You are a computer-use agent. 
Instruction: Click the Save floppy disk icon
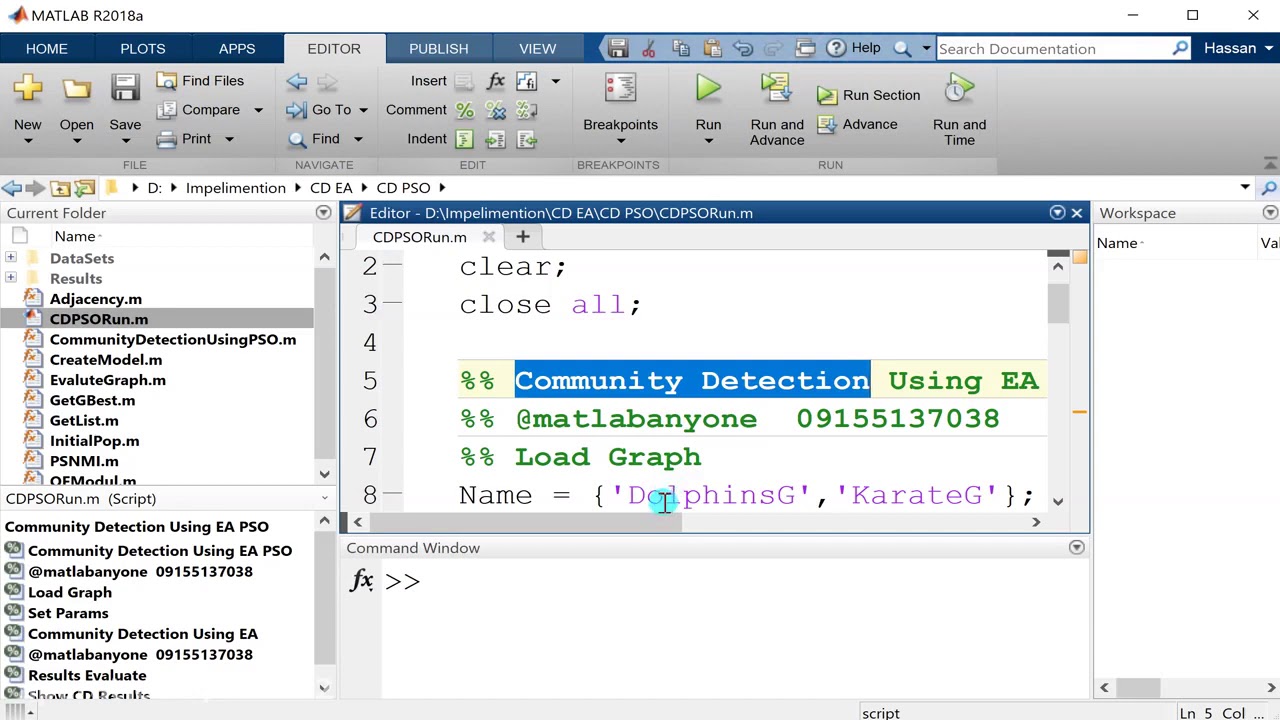tap(125, 89)
